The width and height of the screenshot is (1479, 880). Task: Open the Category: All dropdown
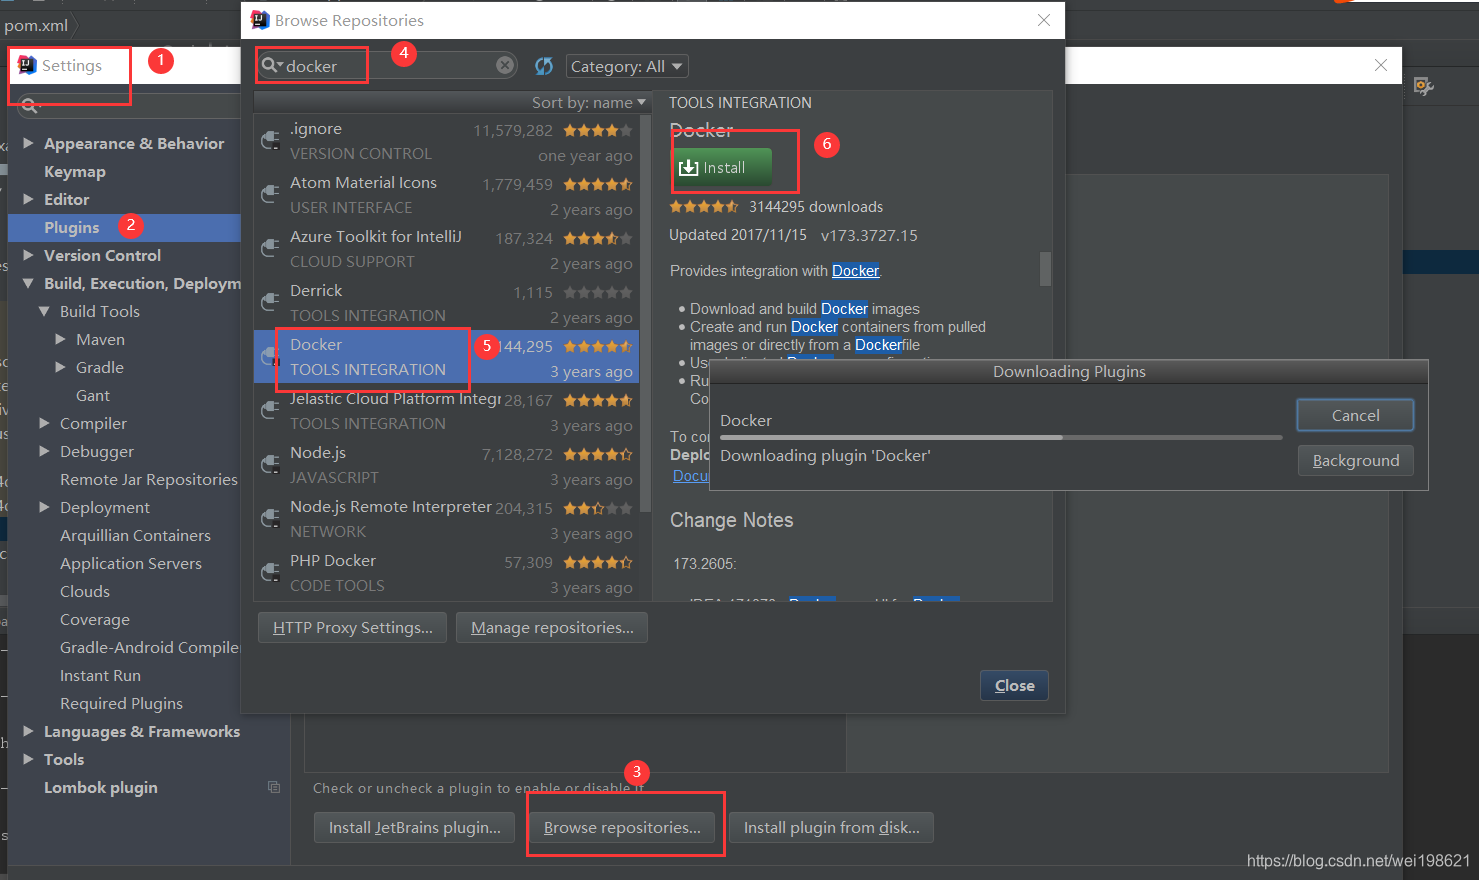click(627, 66)
